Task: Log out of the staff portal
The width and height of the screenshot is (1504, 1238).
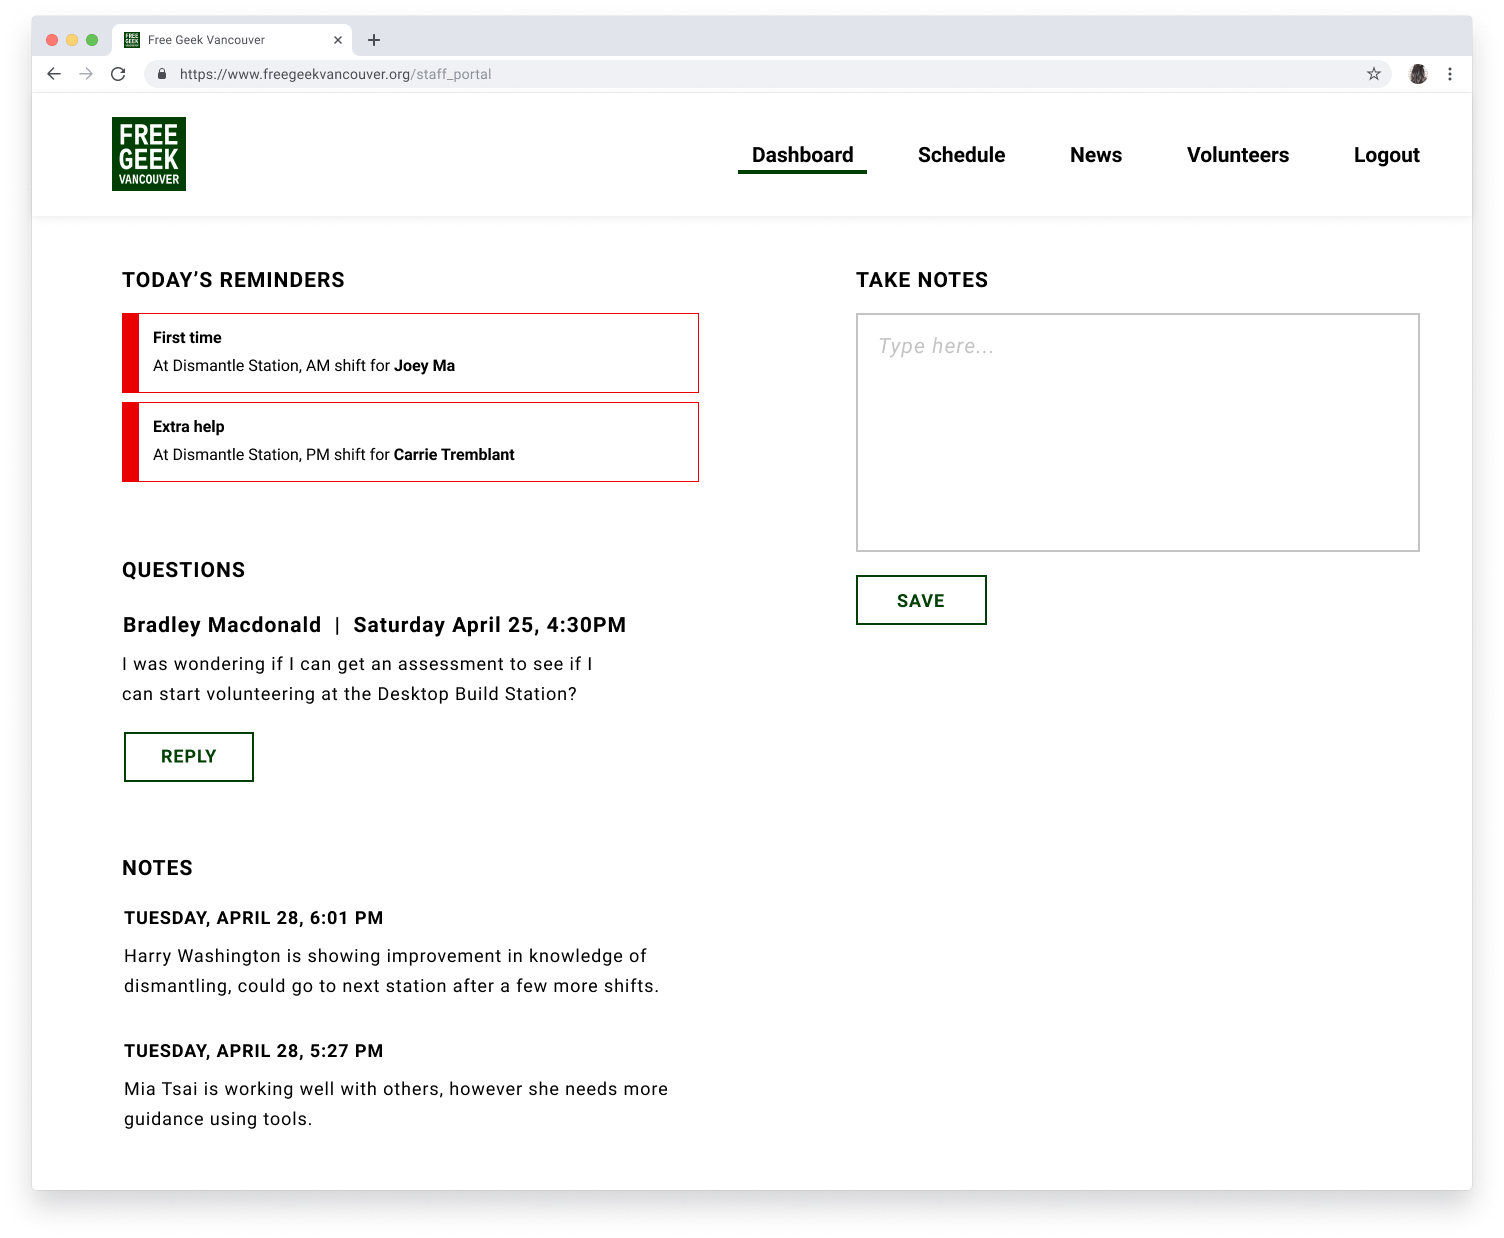Action: tap(1386, 155)
